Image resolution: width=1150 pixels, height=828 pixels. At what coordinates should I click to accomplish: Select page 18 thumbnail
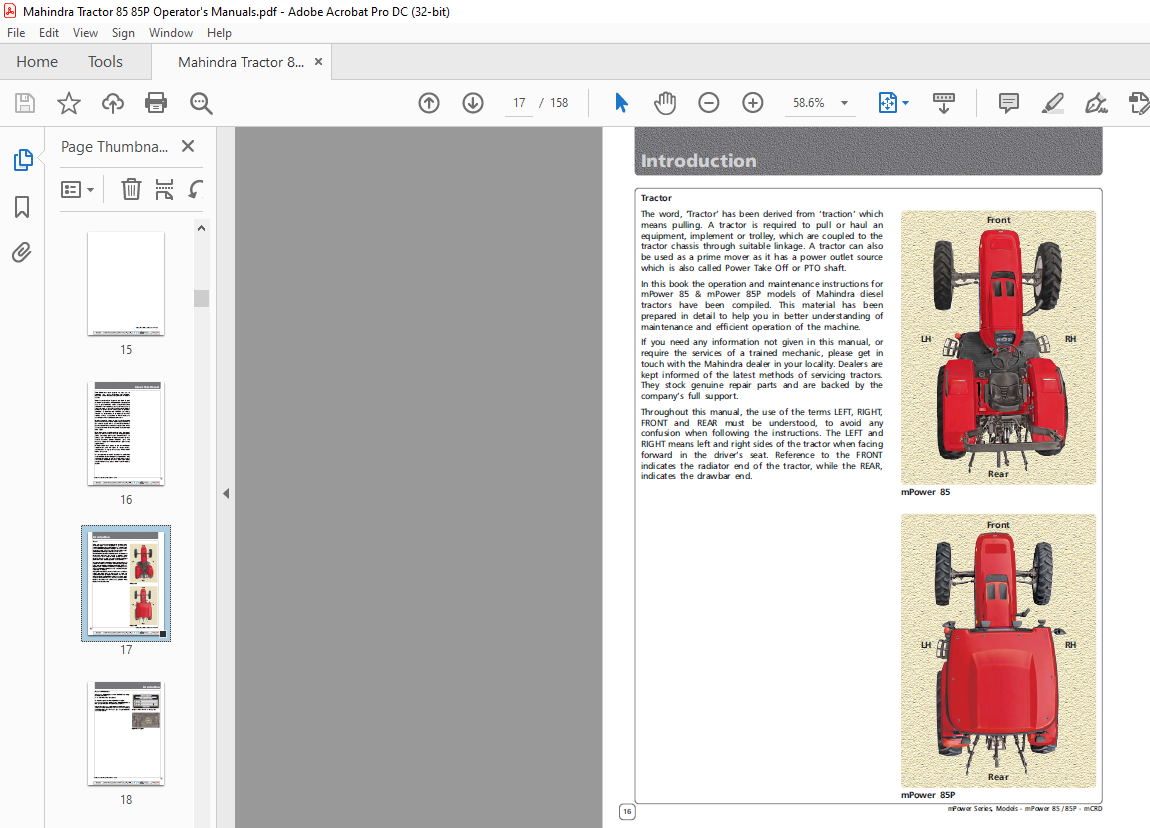click(x=126, y=734)
